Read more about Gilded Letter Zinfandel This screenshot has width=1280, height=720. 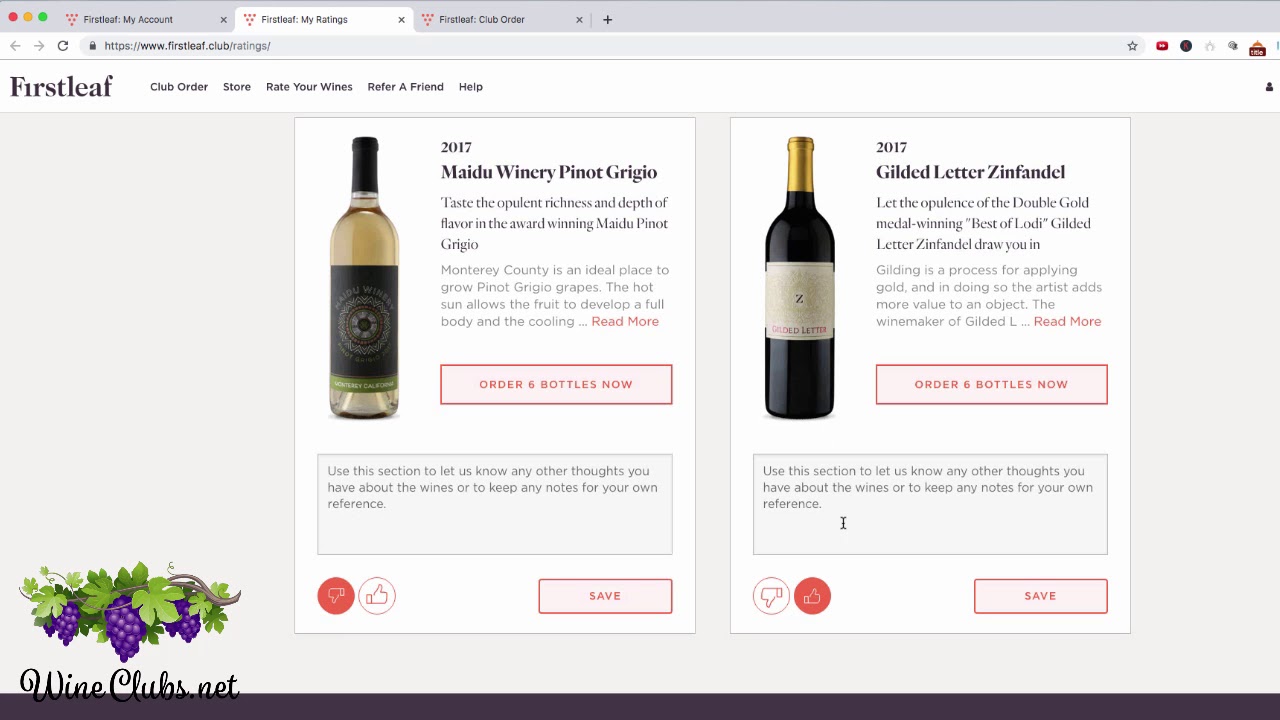(x=1067, y=321)
